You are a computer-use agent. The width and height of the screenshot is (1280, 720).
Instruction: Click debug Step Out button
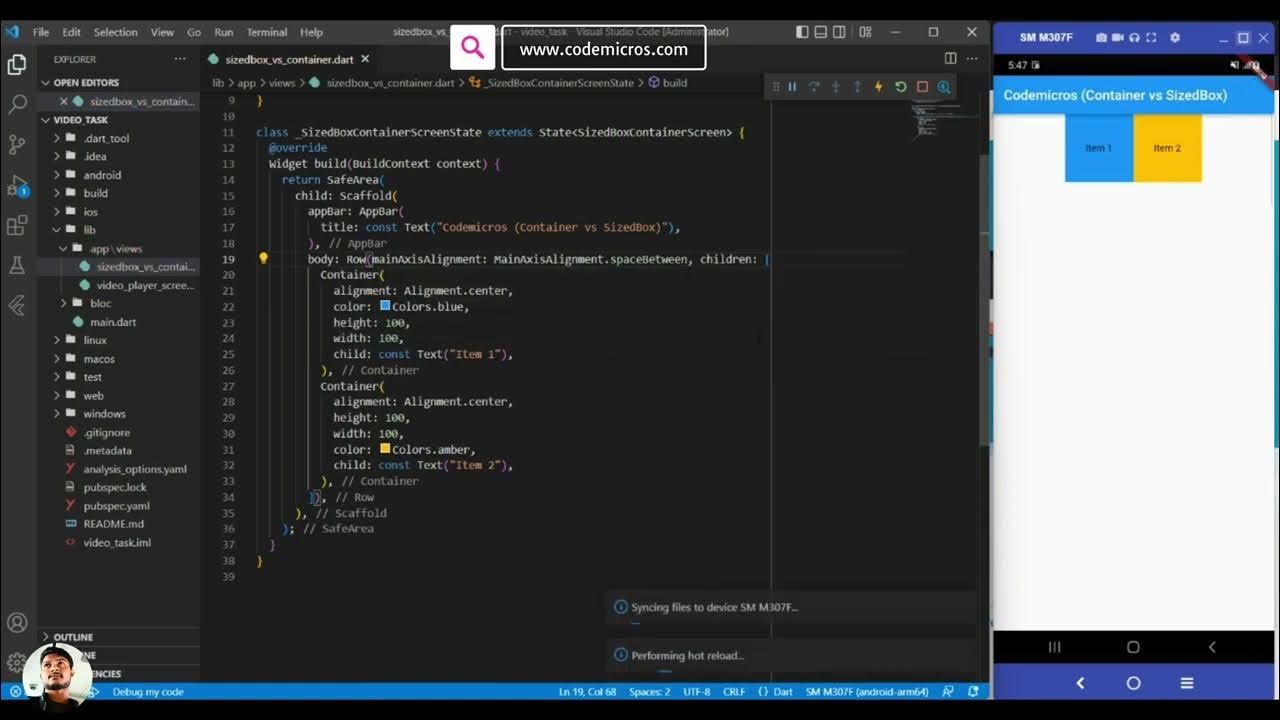click(857, 87)
